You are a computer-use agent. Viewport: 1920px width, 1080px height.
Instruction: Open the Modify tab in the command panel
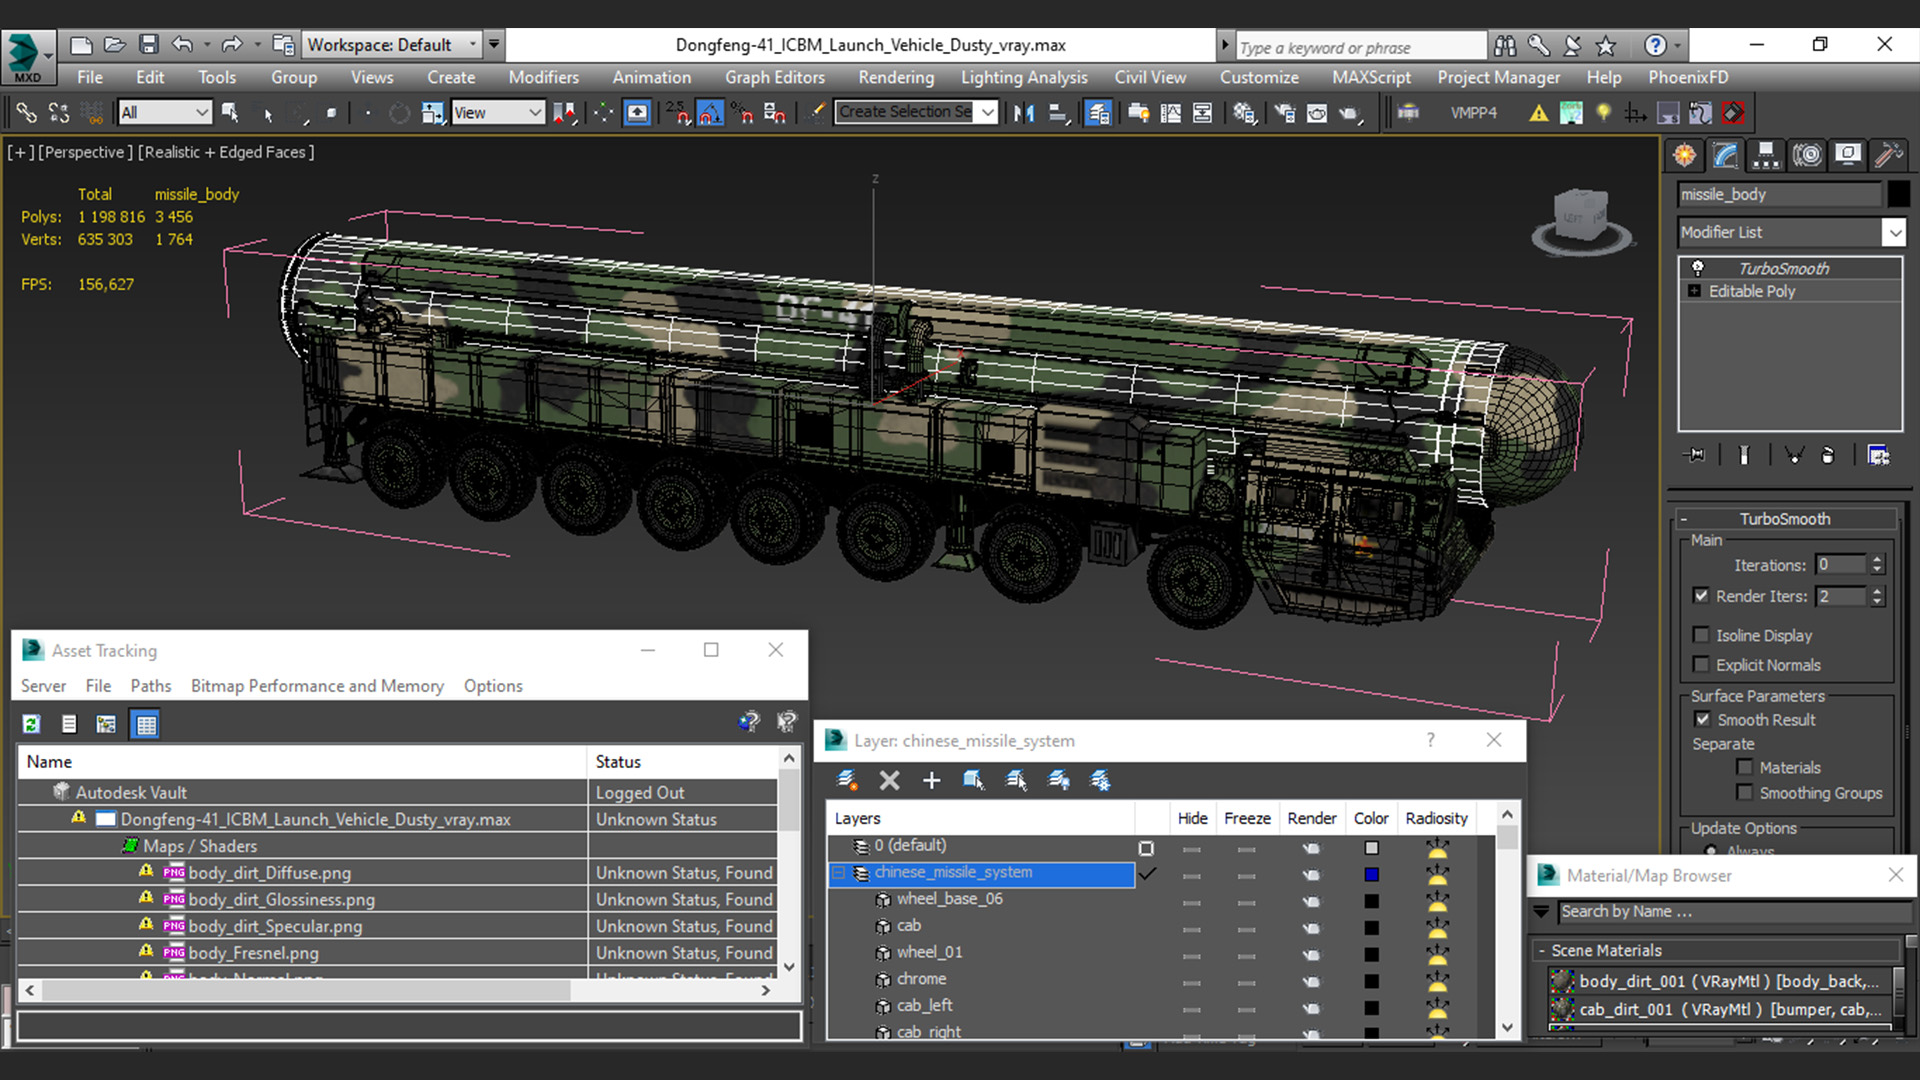coord(1726,155)
